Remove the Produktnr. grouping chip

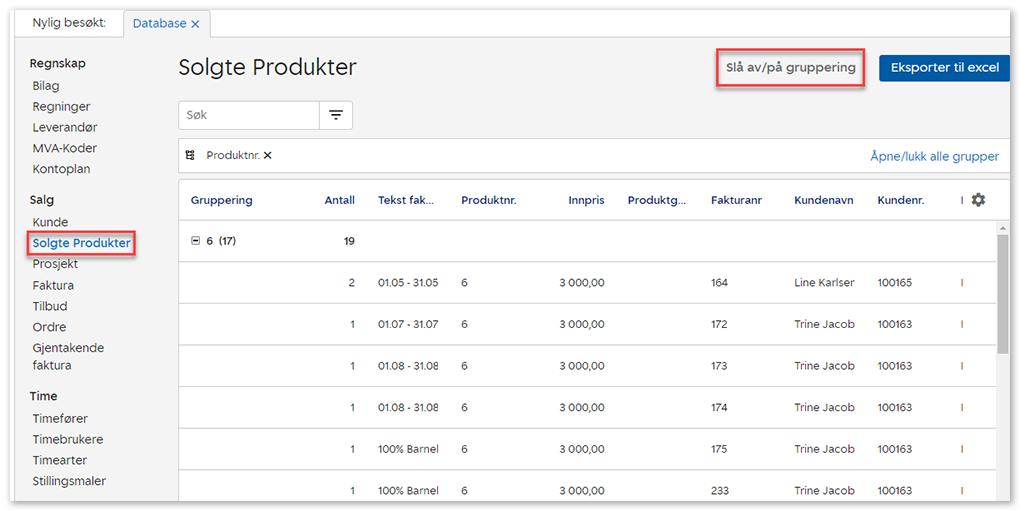click(x=268, y=156)
